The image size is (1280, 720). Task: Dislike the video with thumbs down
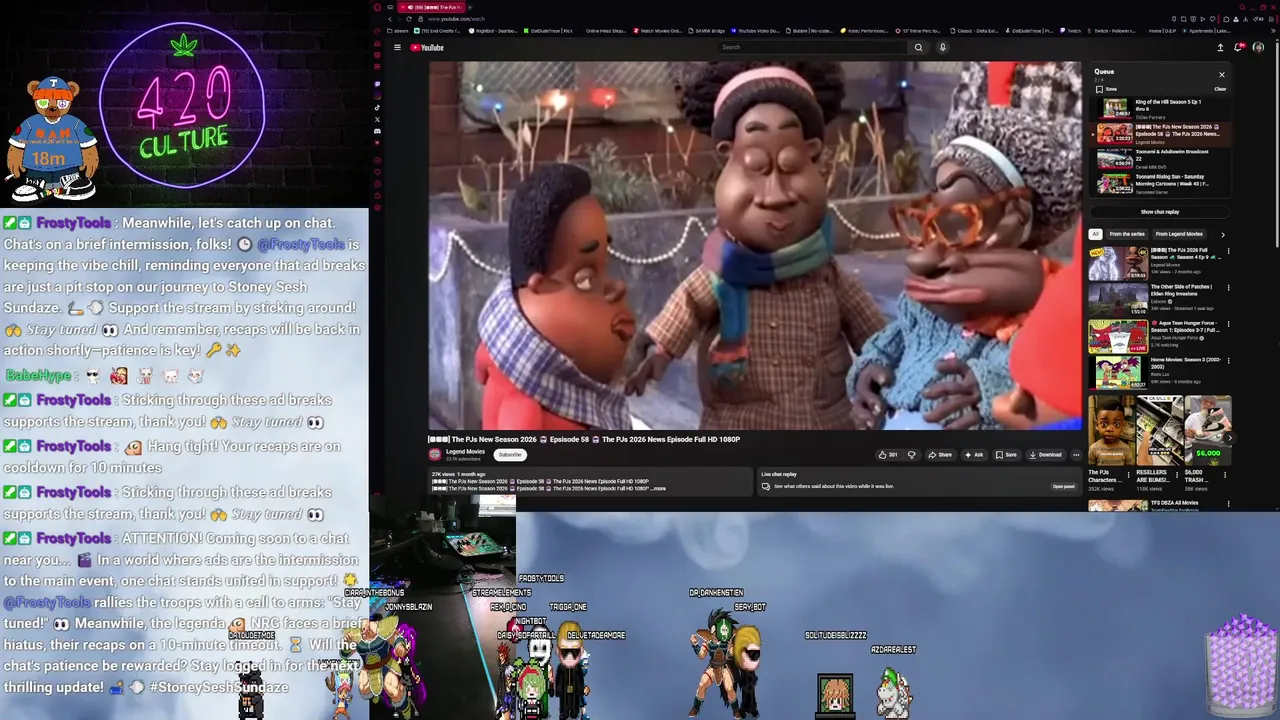[x=911, y=455]
